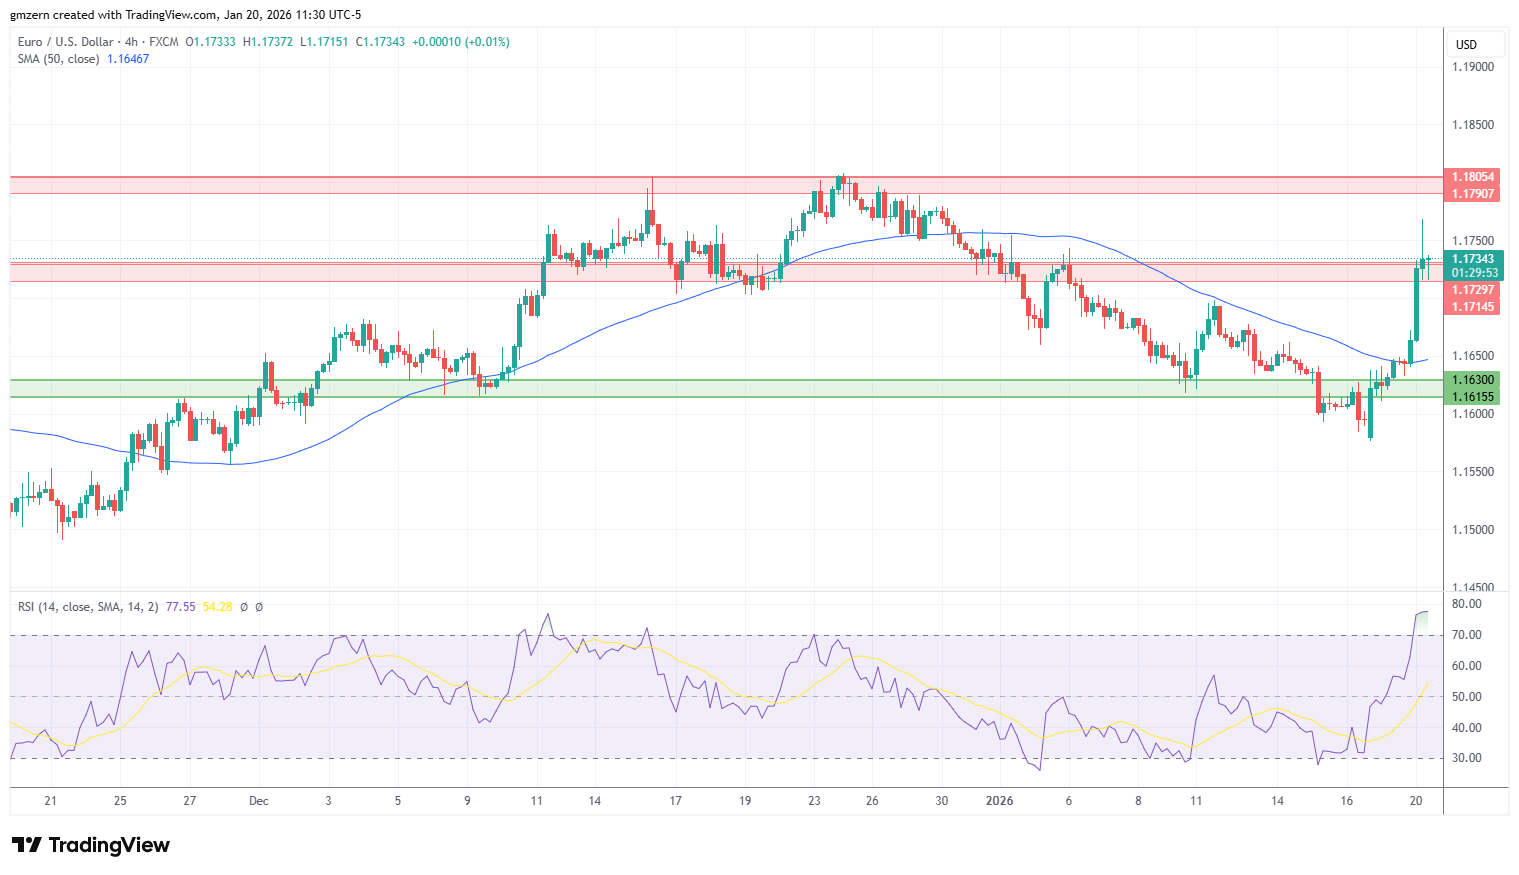Click the open price value O1.17333
Image resolution: width=1519 pixels, height=875 pixels.
[x=211, y=42]
